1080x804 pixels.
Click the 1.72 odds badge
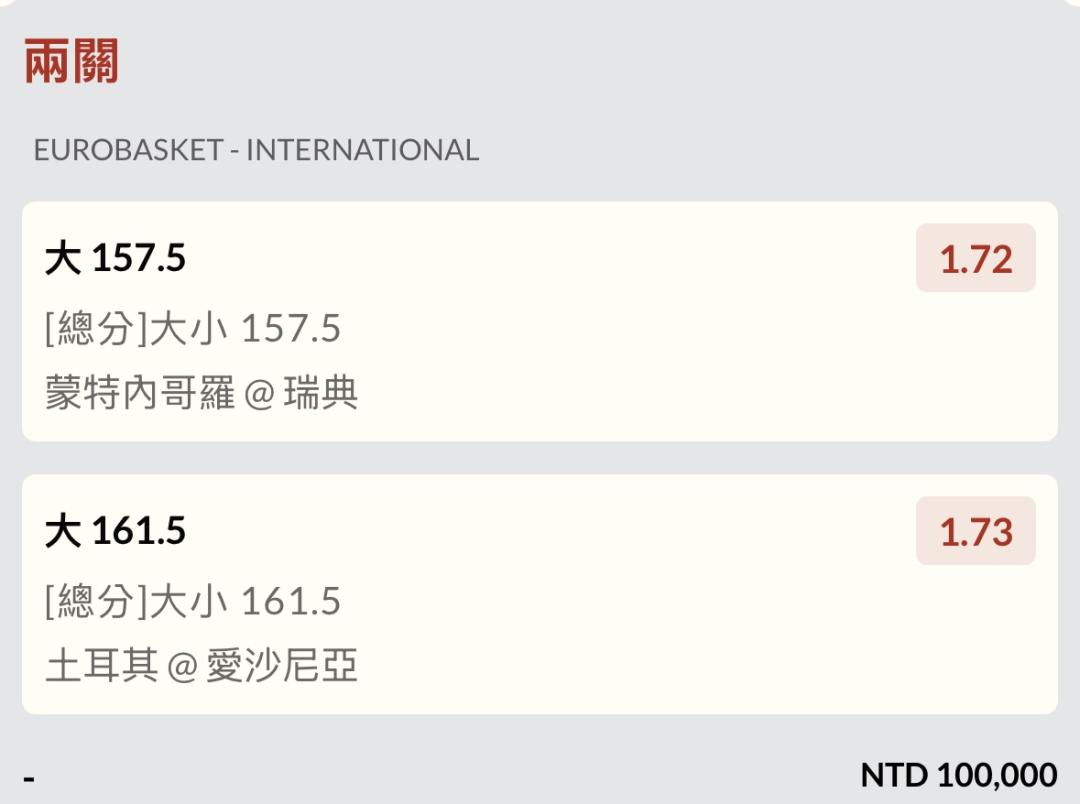click(x=975, y=258)
